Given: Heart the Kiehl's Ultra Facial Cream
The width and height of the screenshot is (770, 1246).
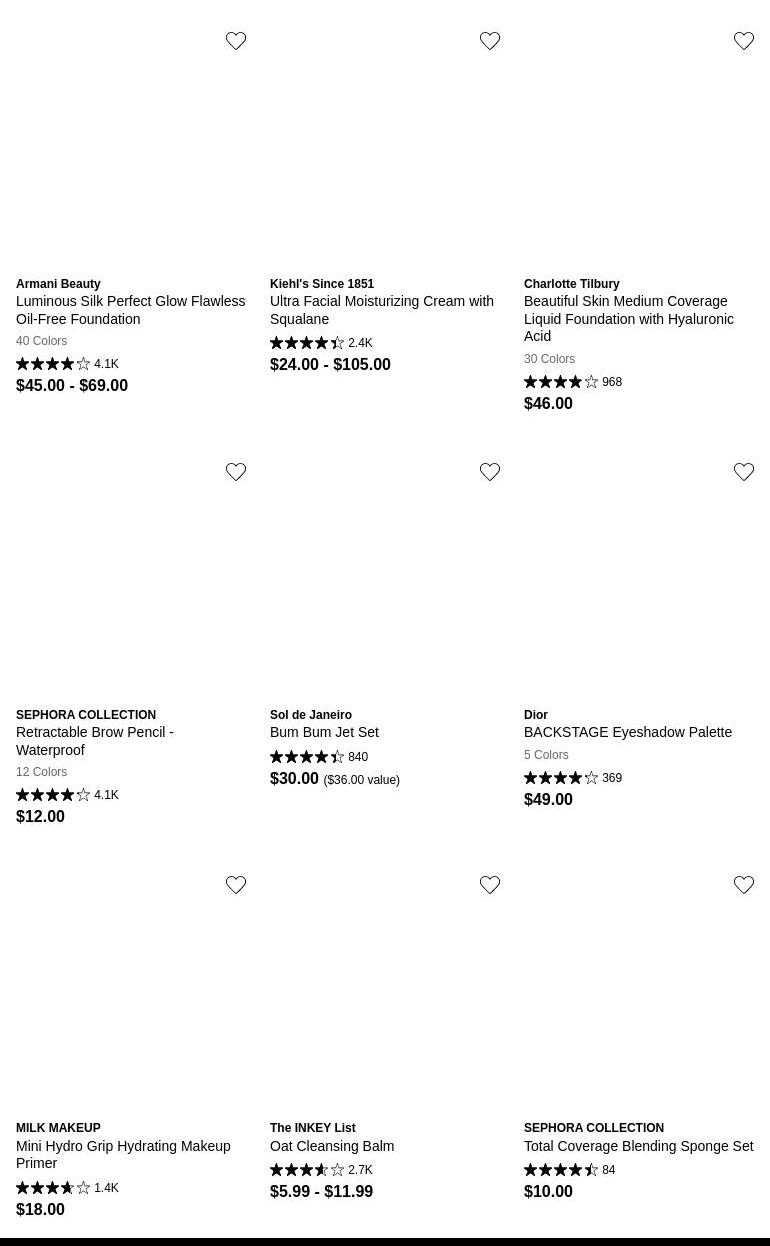Looking at the screenshot, I should pyautogui.click(x=490, y=41).
